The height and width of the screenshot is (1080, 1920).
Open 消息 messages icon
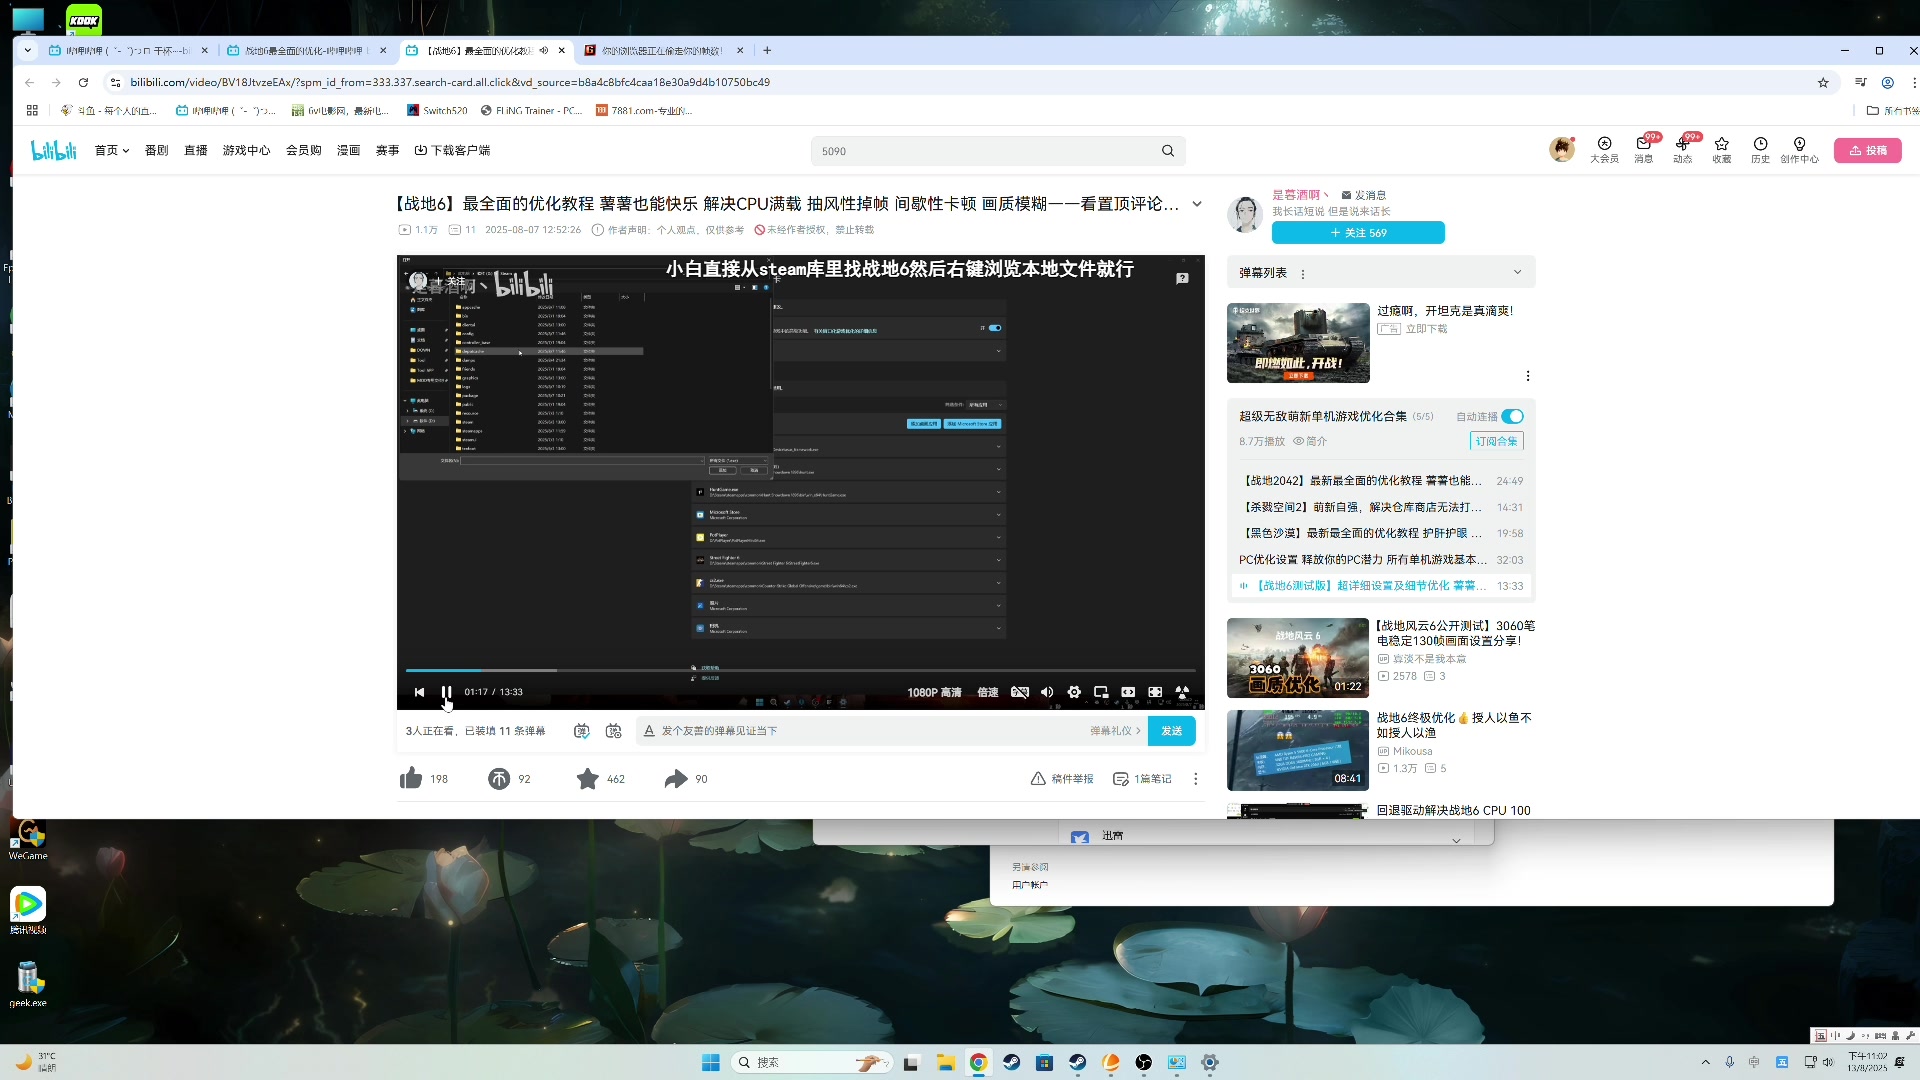coord(1643,150)
